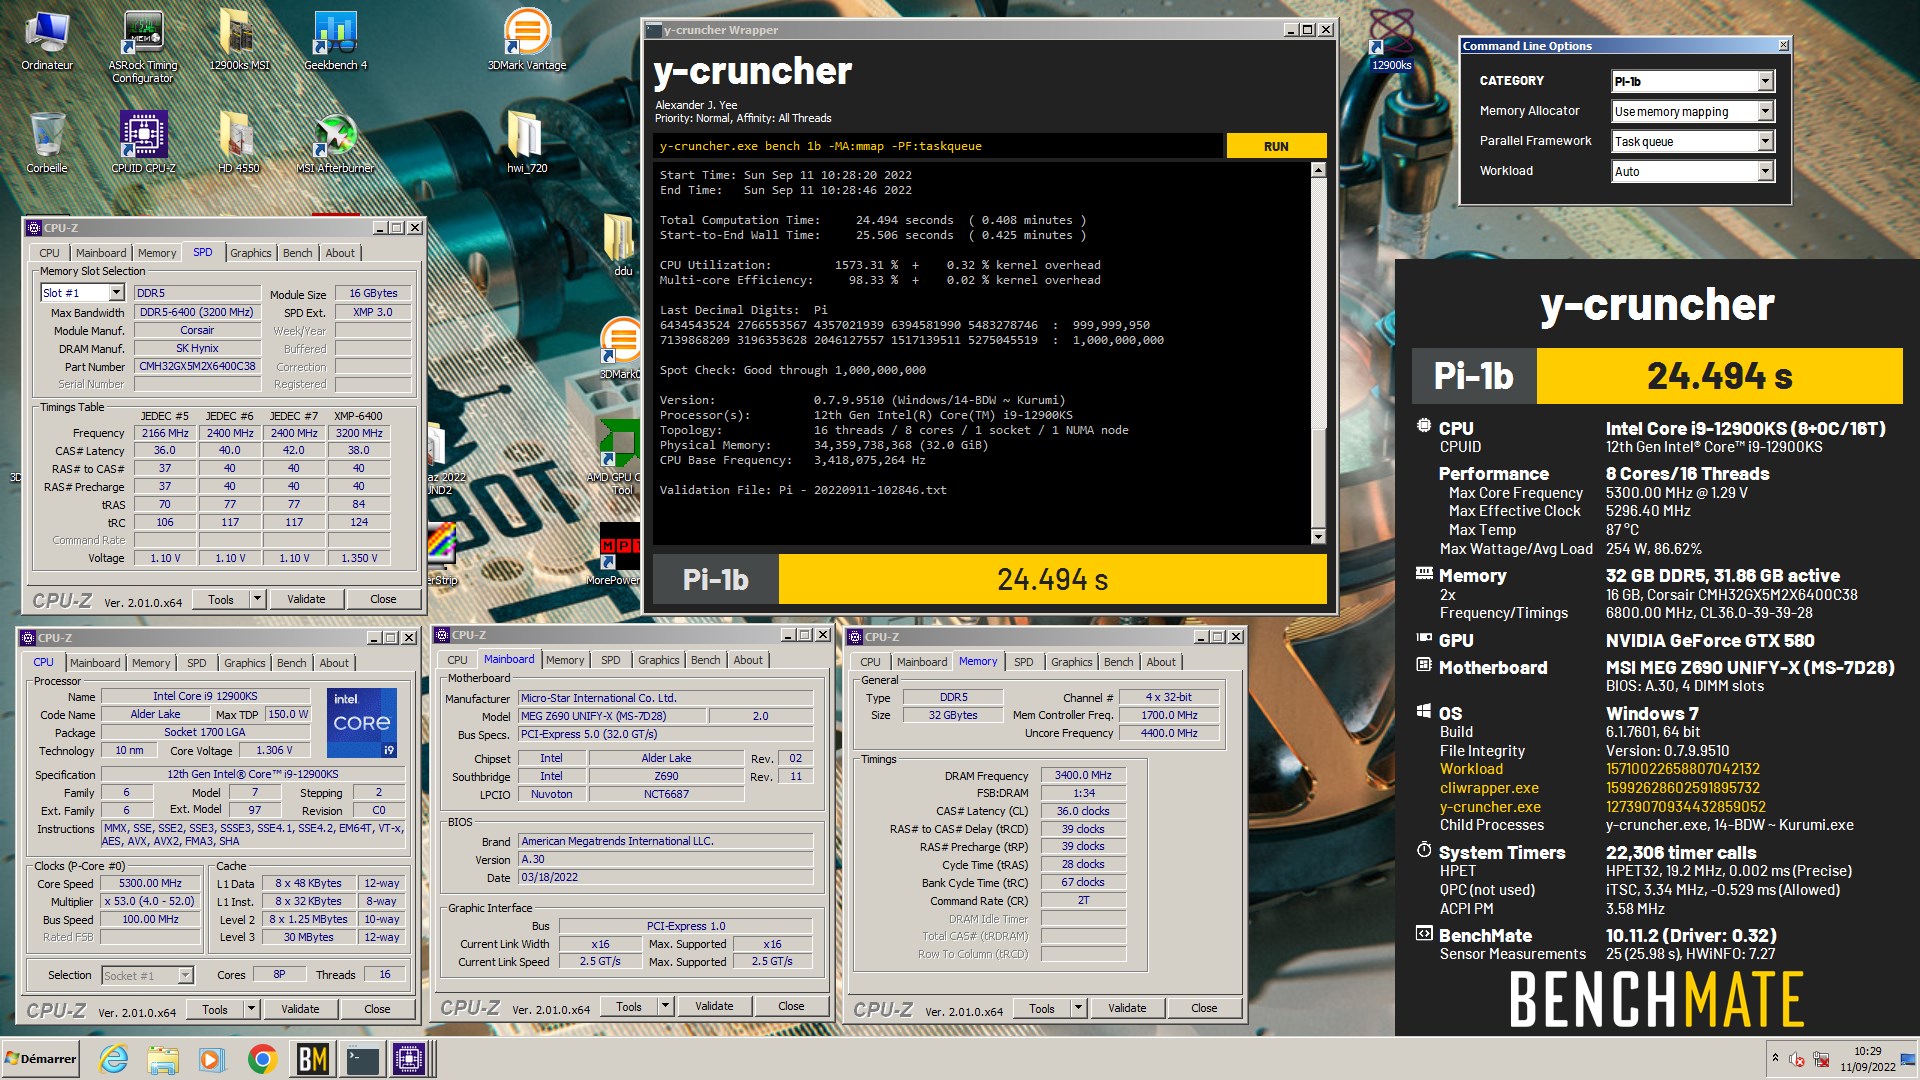Open Bench tab in SPD CPU-Z window

(297, 253)
